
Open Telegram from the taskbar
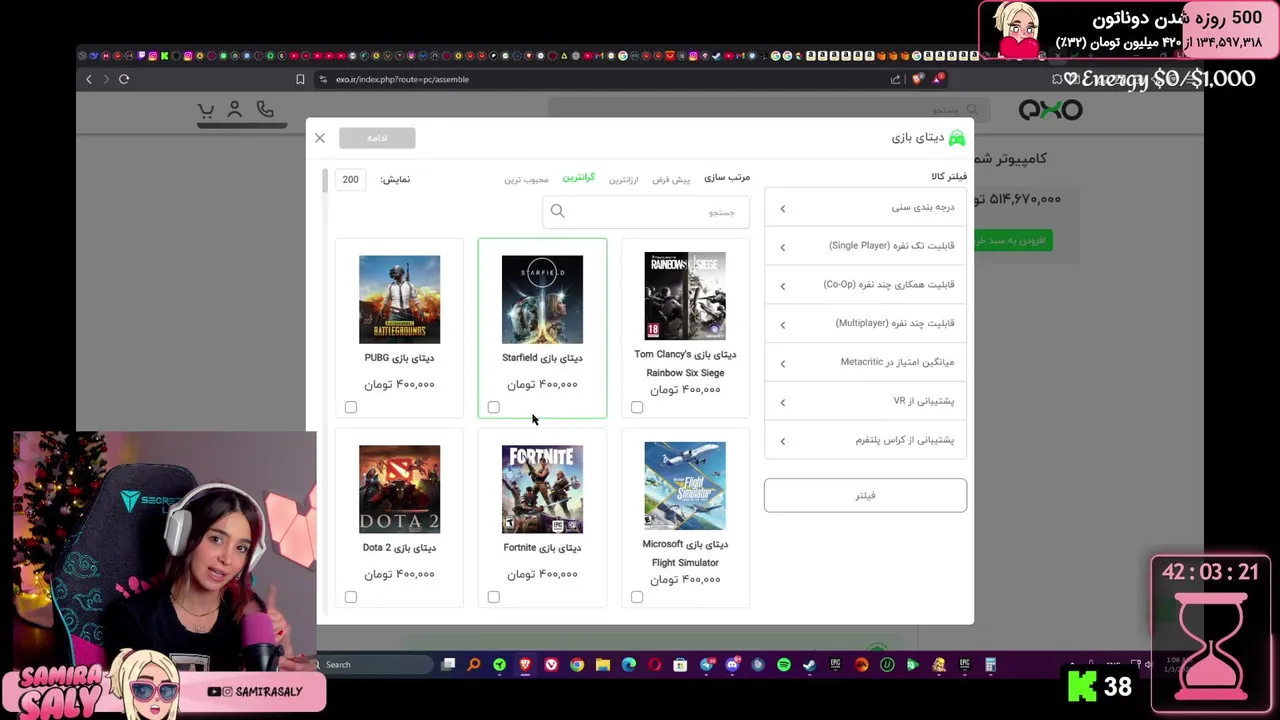[707, 665]
